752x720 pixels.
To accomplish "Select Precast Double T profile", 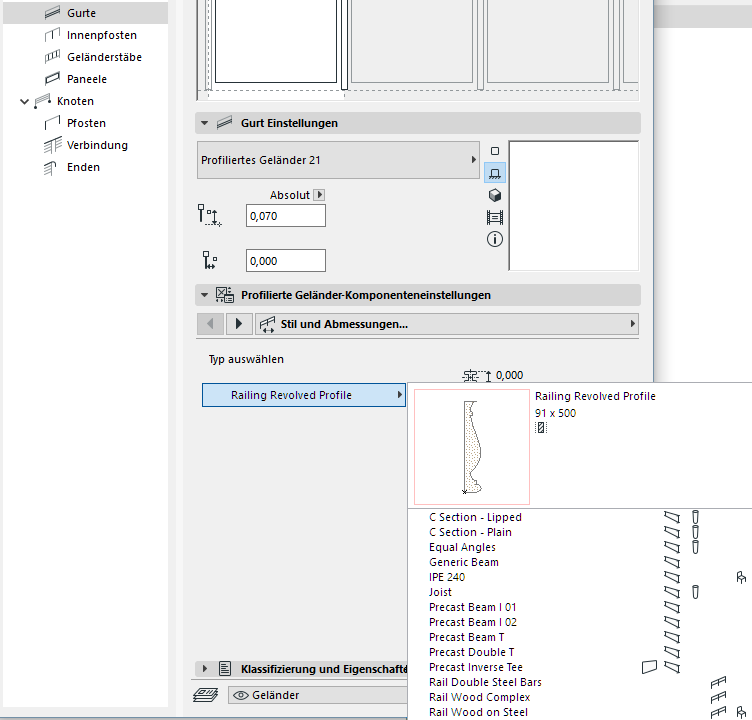I will pyautogui.click(x=471, y=652).
